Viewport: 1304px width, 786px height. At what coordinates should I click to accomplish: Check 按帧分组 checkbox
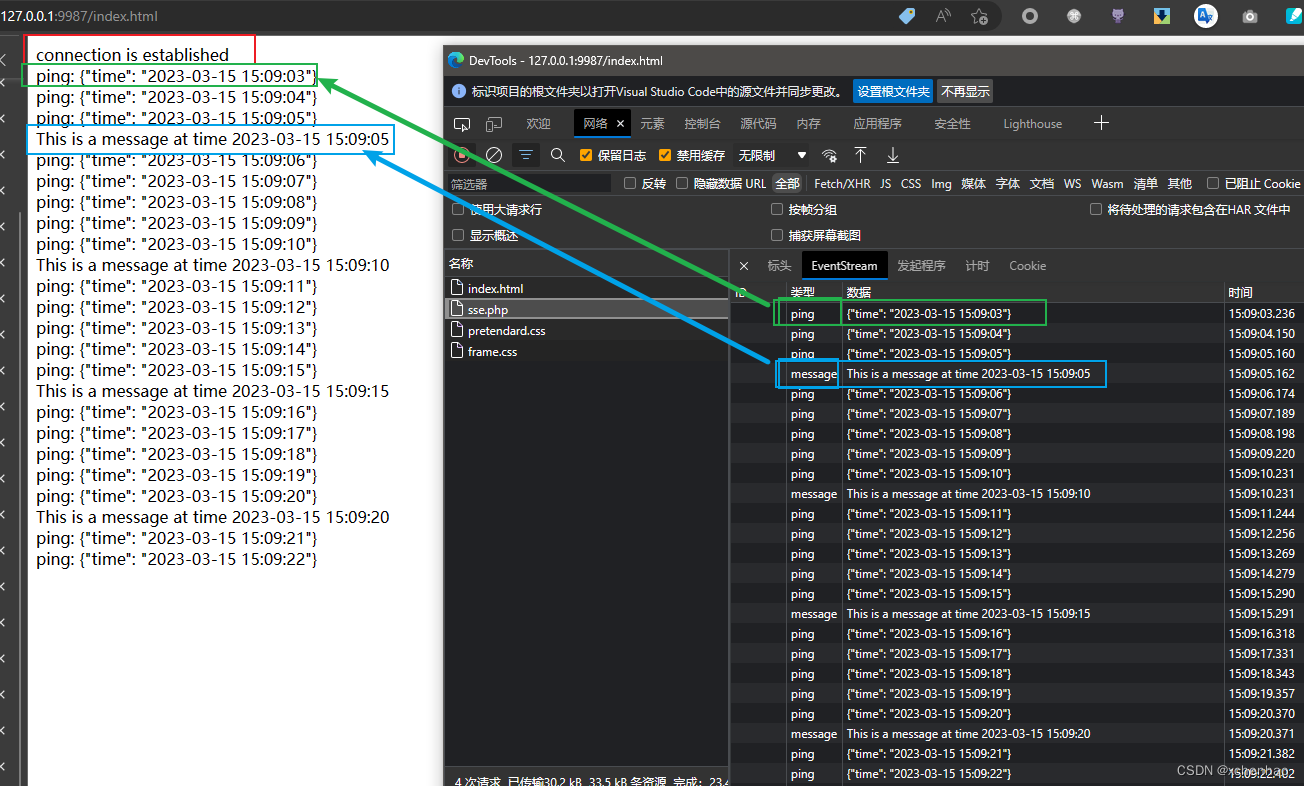[777, 209]
